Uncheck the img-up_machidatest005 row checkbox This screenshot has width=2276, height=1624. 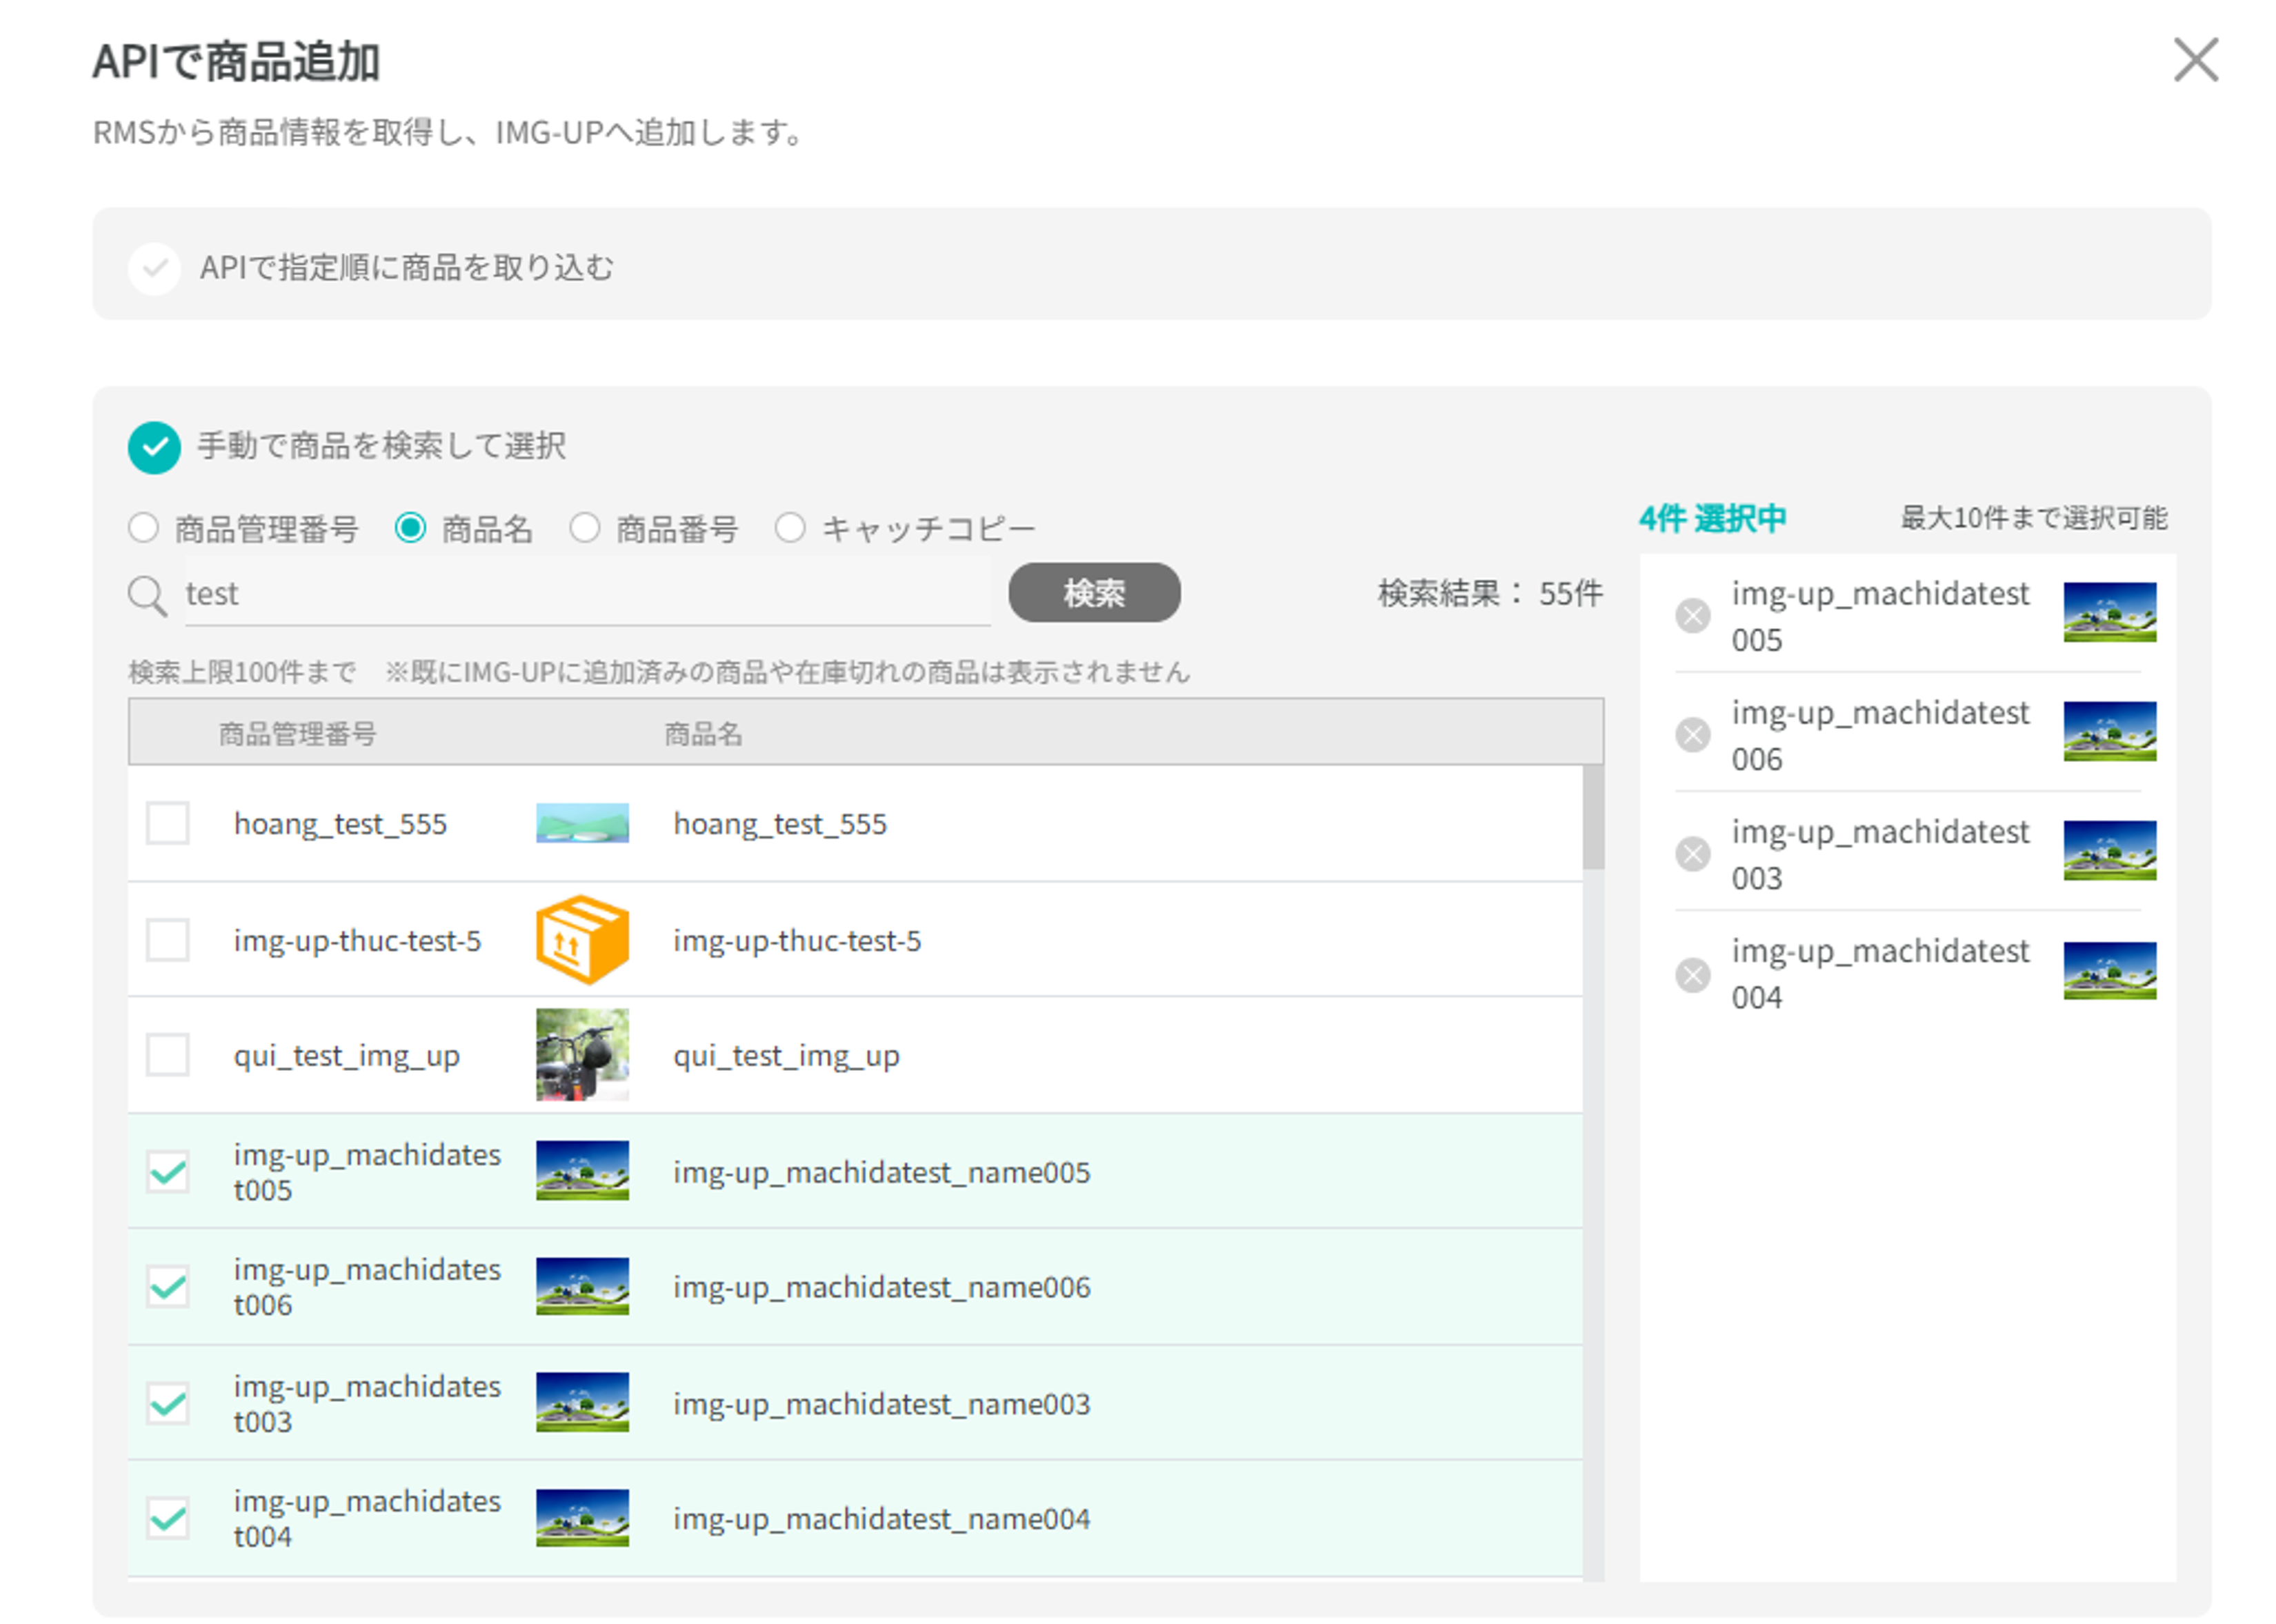[x=168, y=1171]
